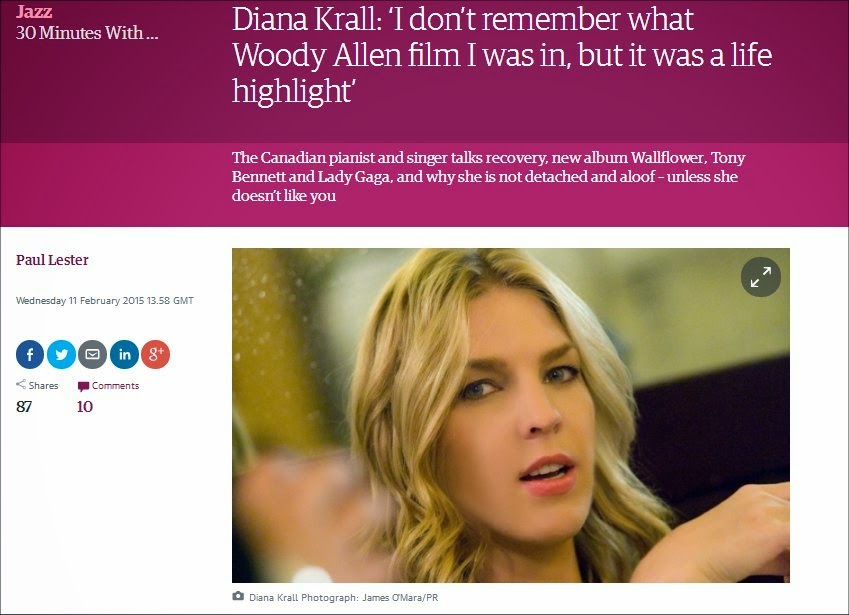Click the 87 shares count

pos(24,407)
